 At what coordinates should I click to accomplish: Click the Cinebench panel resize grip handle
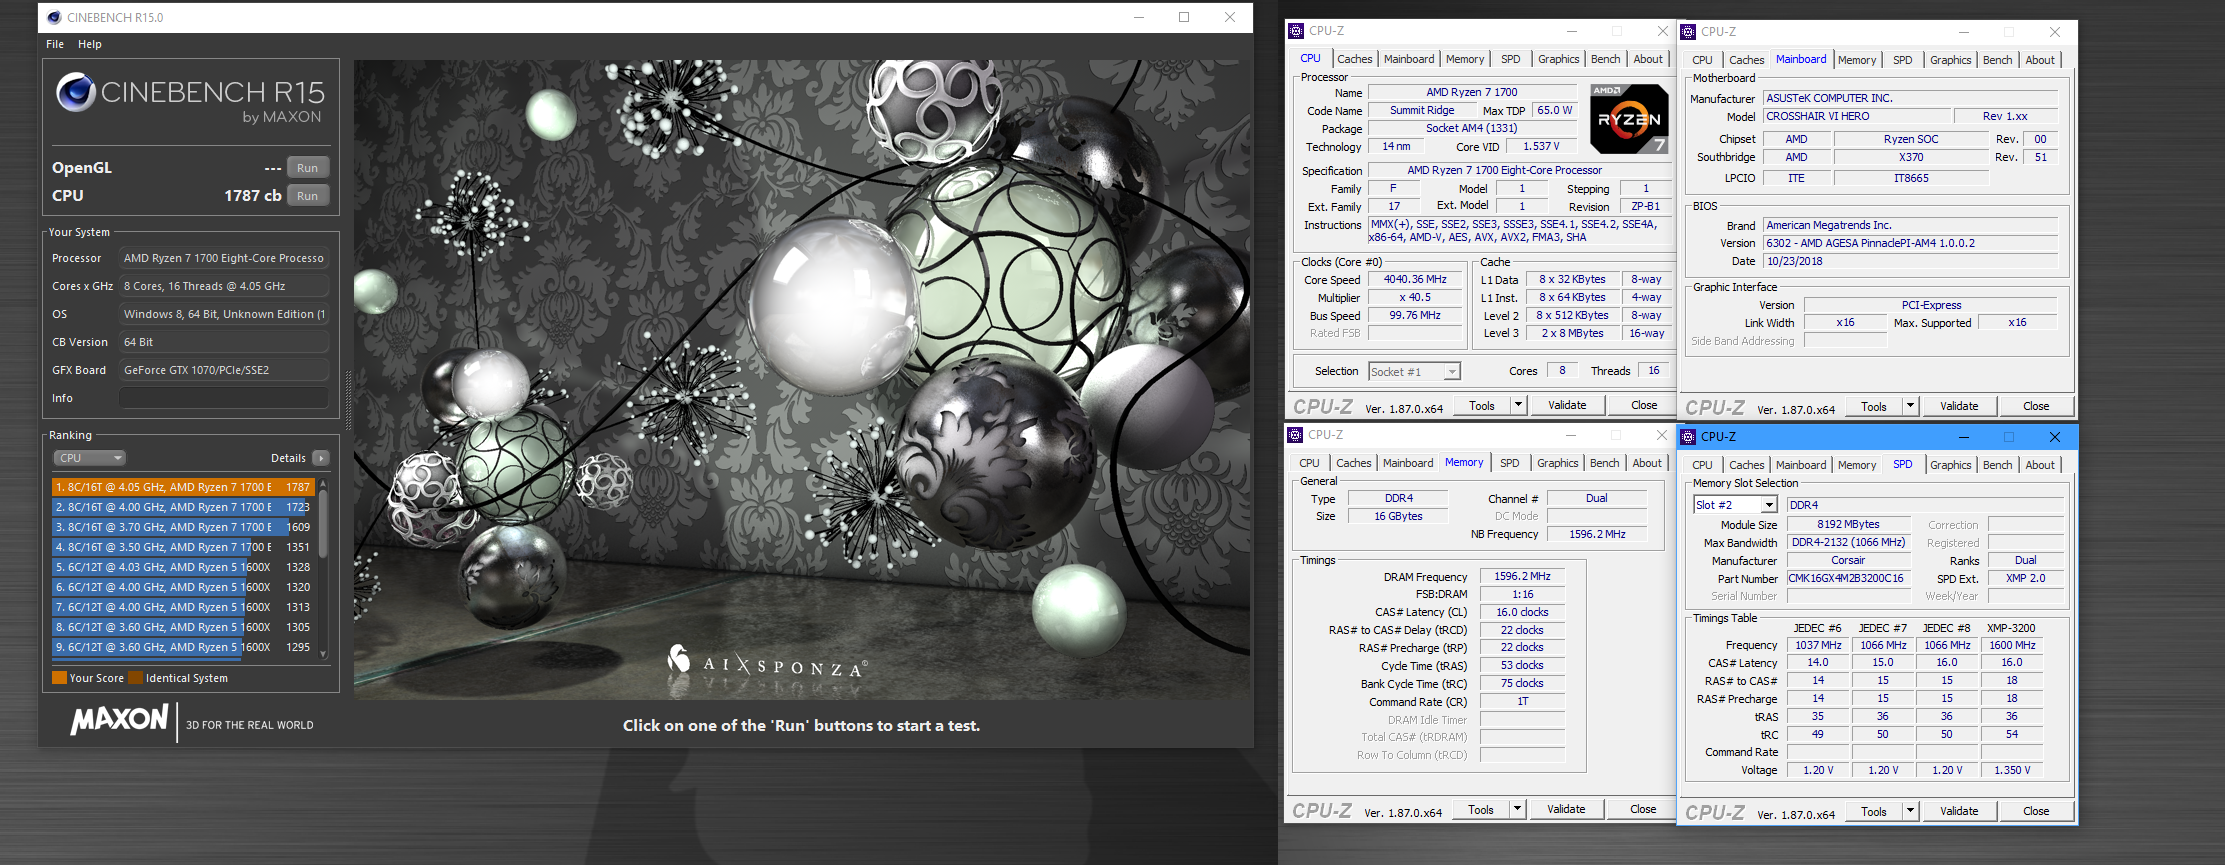(348, 400)
